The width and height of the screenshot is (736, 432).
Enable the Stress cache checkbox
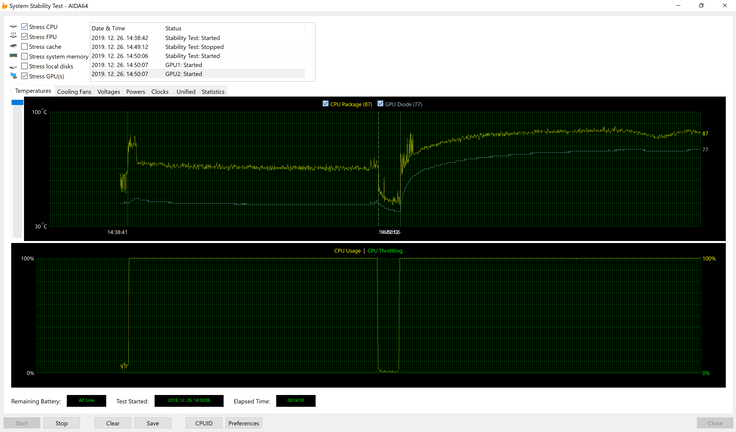pos(24,46)
